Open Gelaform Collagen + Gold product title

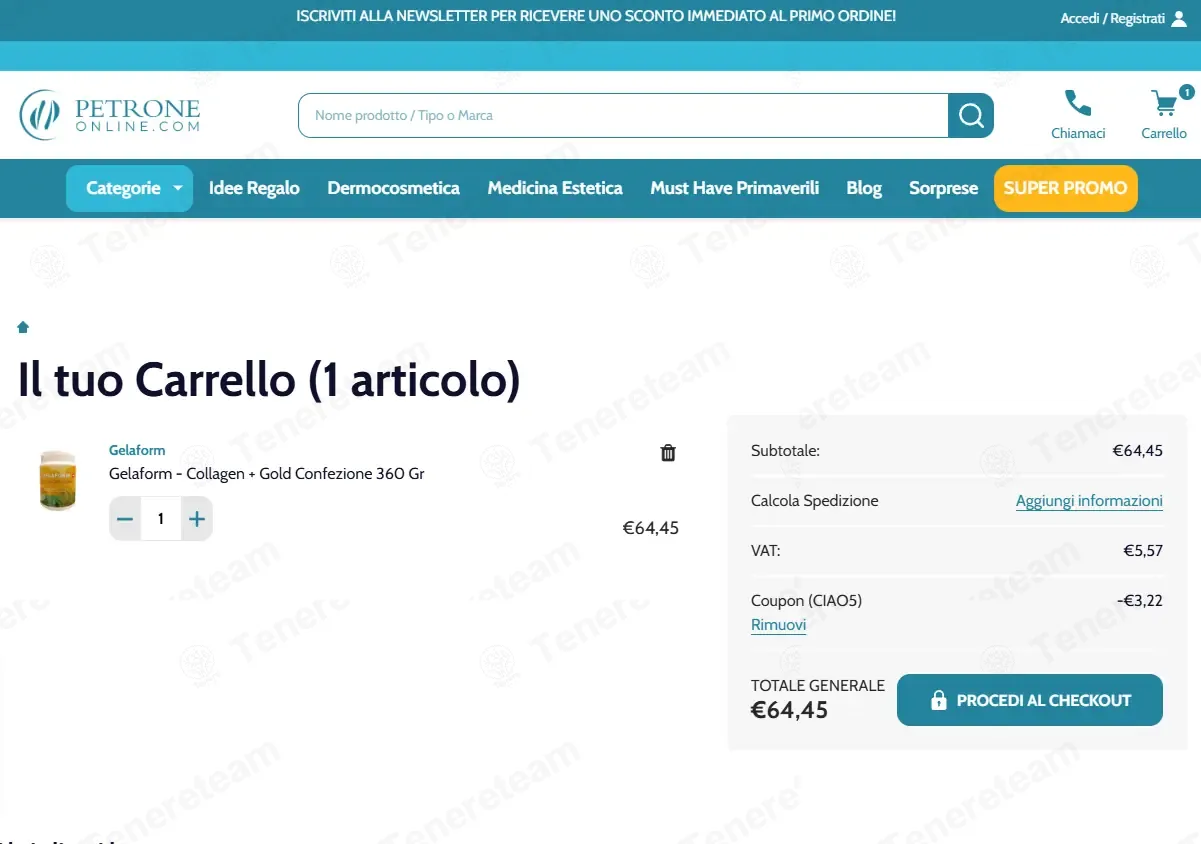267,474
